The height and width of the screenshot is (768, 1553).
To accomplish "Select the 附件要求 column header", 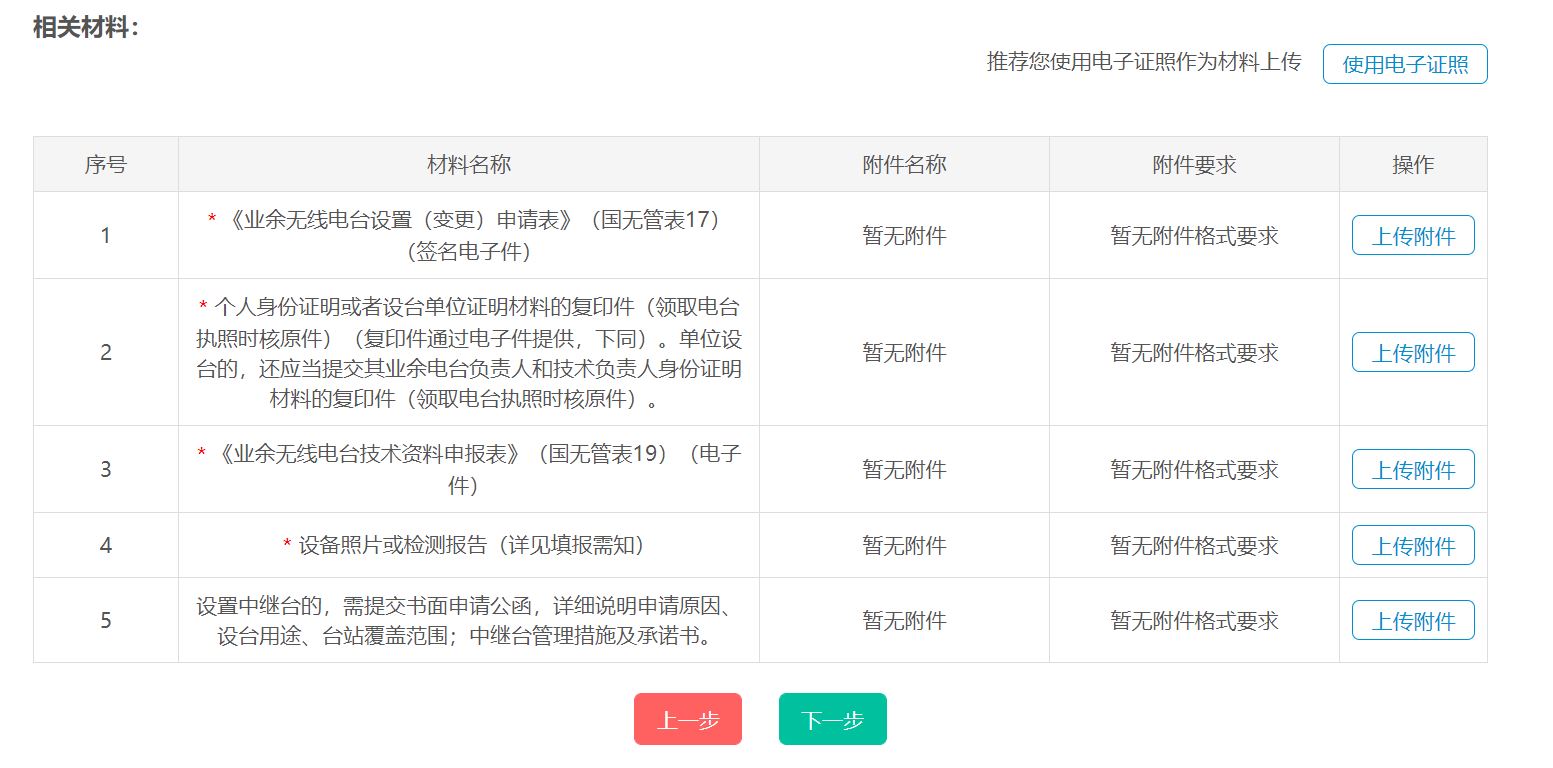I will pyautogui.click(x=1194, y=164).
